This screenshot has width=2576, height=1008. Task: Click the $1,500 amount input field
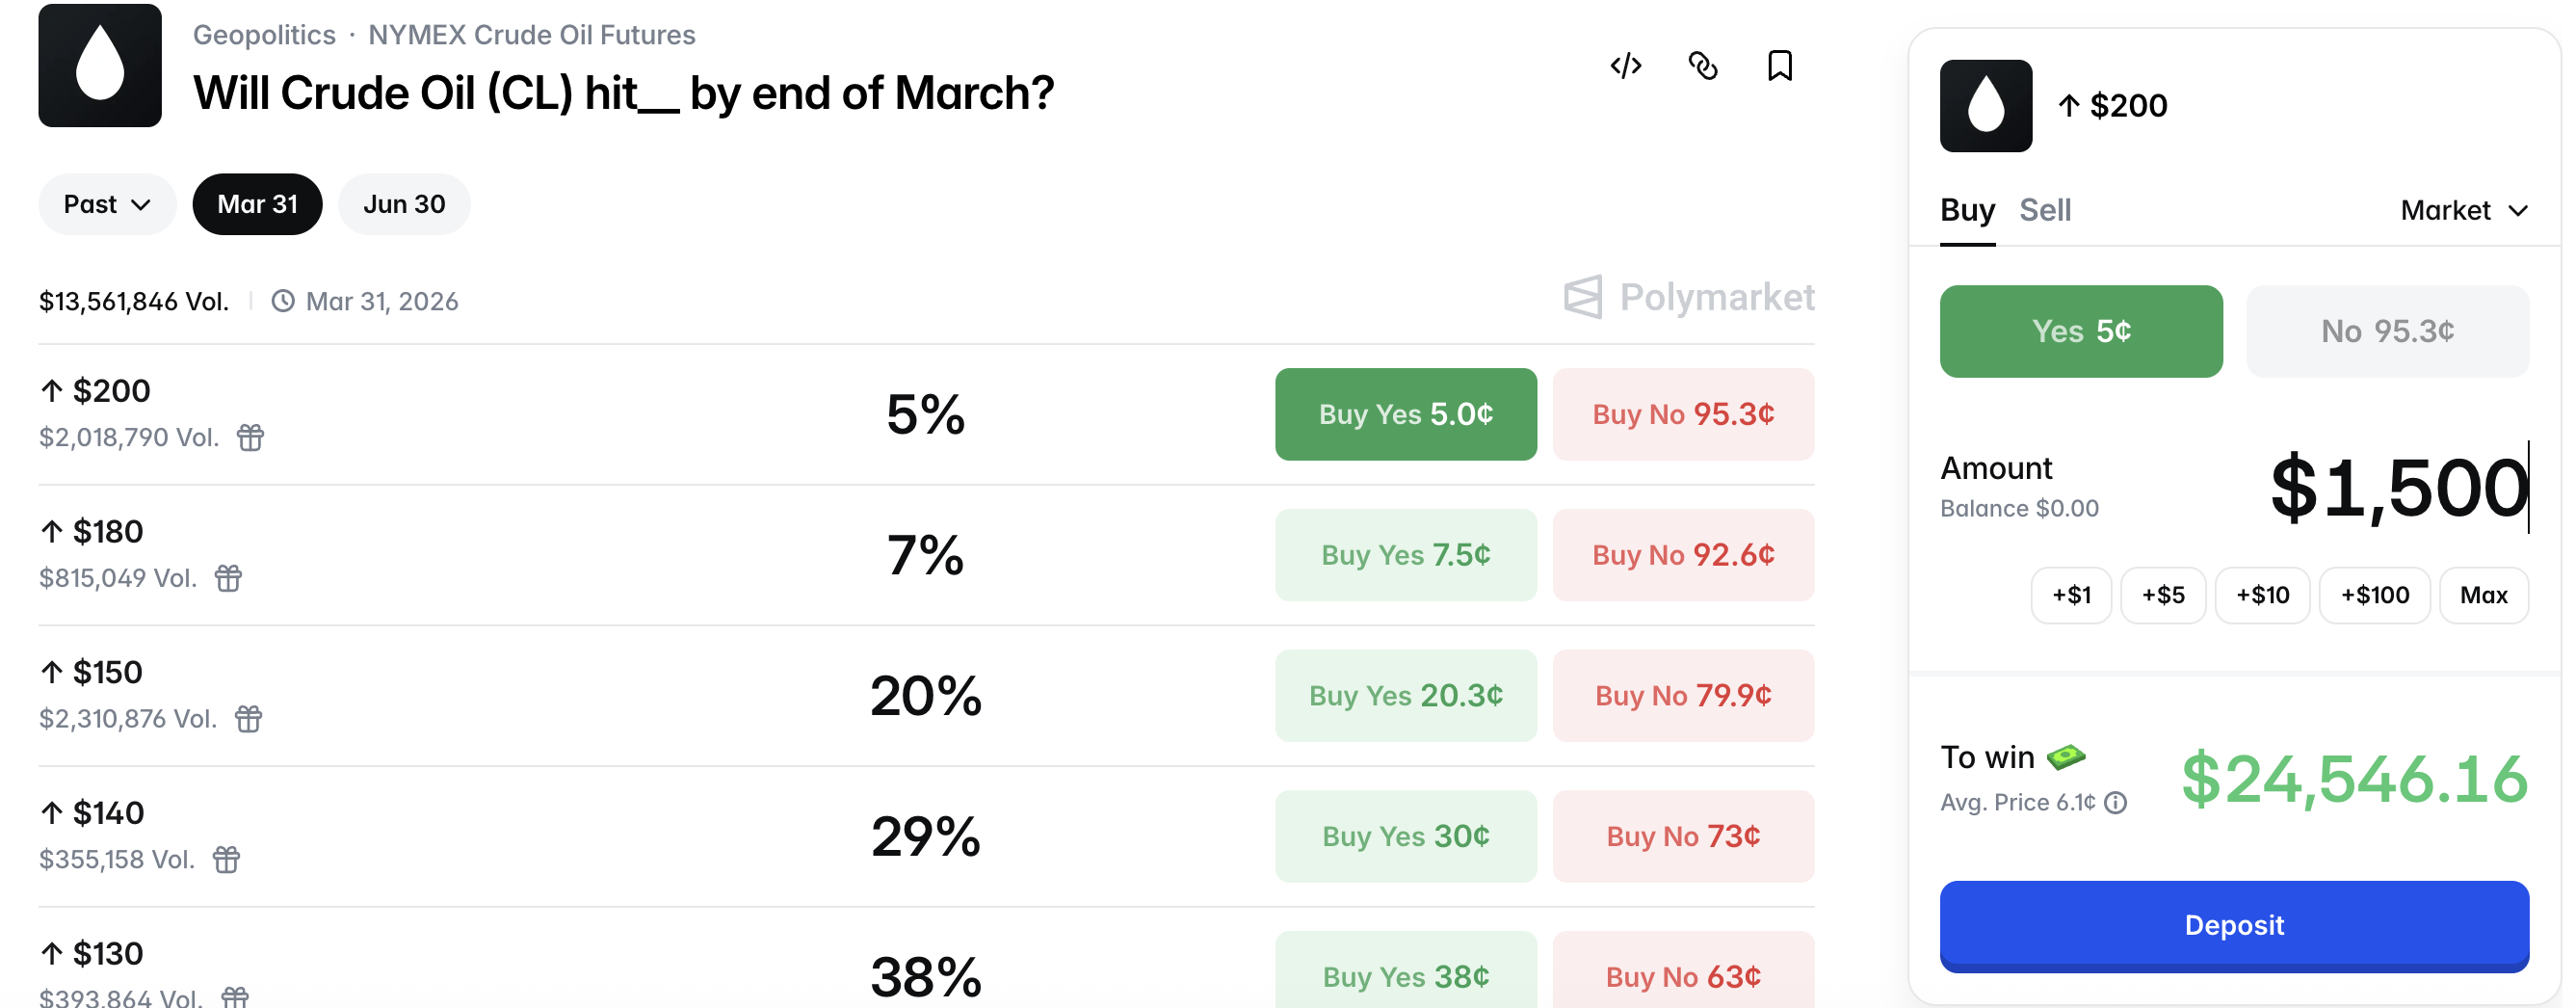coord(2398,488)
